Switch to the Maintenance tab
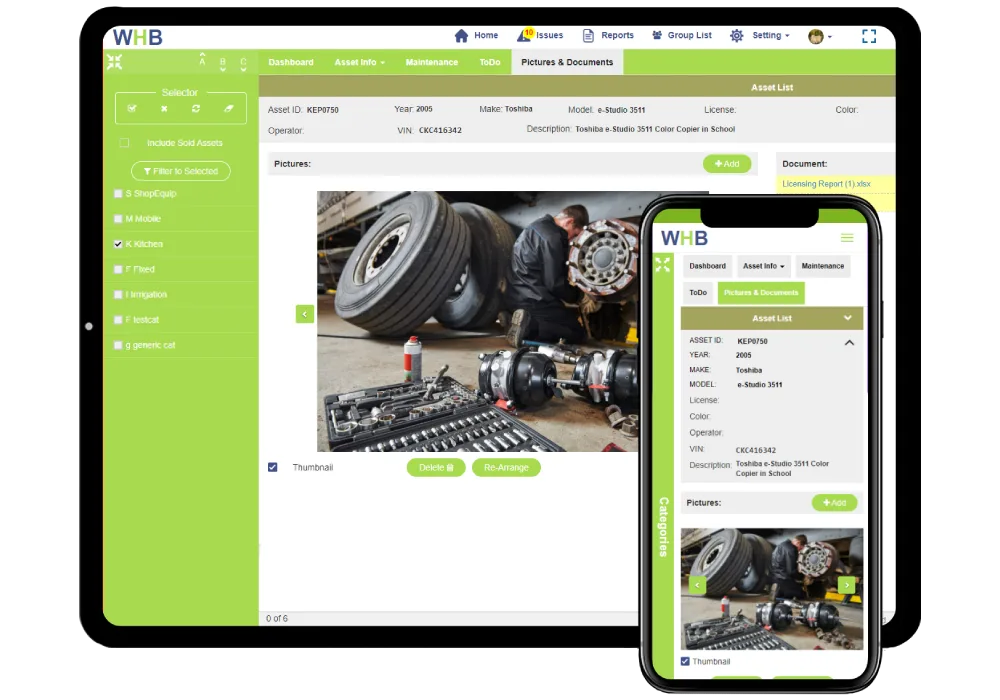 pyautogui.click(x=431, y=61)
